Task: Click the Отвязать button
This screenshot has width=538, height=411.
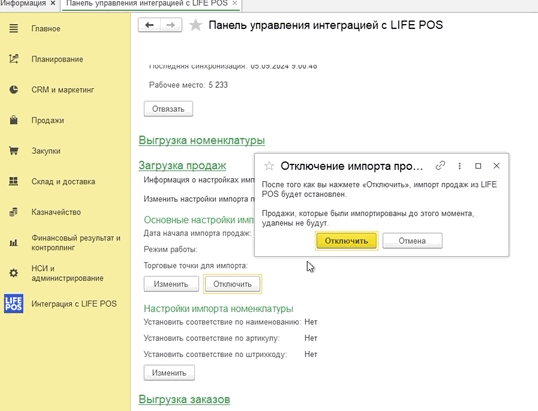Action: point(168,109)
